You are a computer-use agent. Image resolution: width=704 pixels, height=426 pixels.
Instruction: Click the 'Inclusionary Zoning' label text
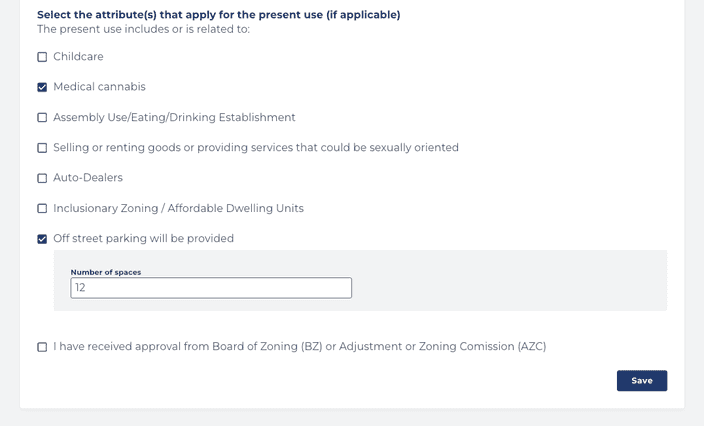pyautogui.click(x=178, y=209)
